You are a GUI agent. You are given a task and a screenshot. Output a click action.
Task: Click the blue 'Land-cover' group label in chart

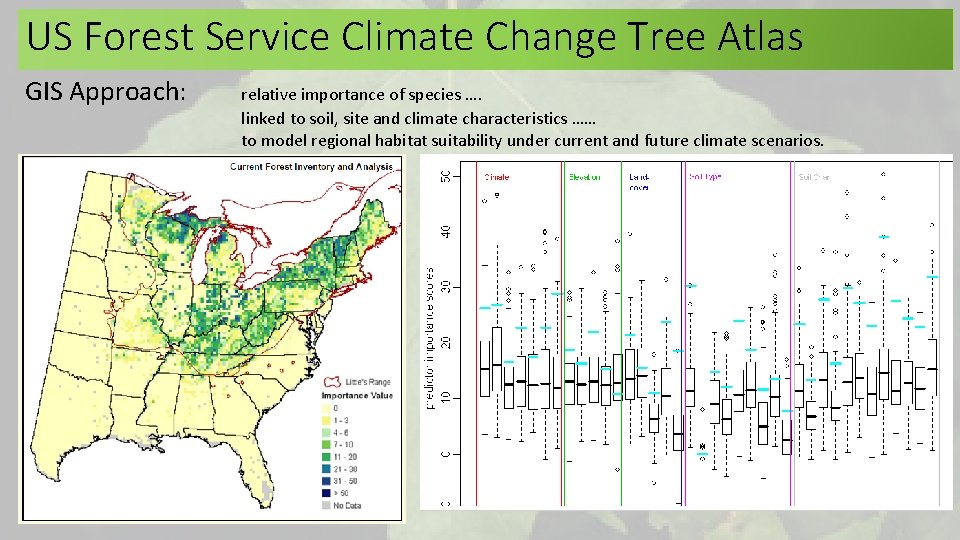pyautogui.click(x=639, y=182)
